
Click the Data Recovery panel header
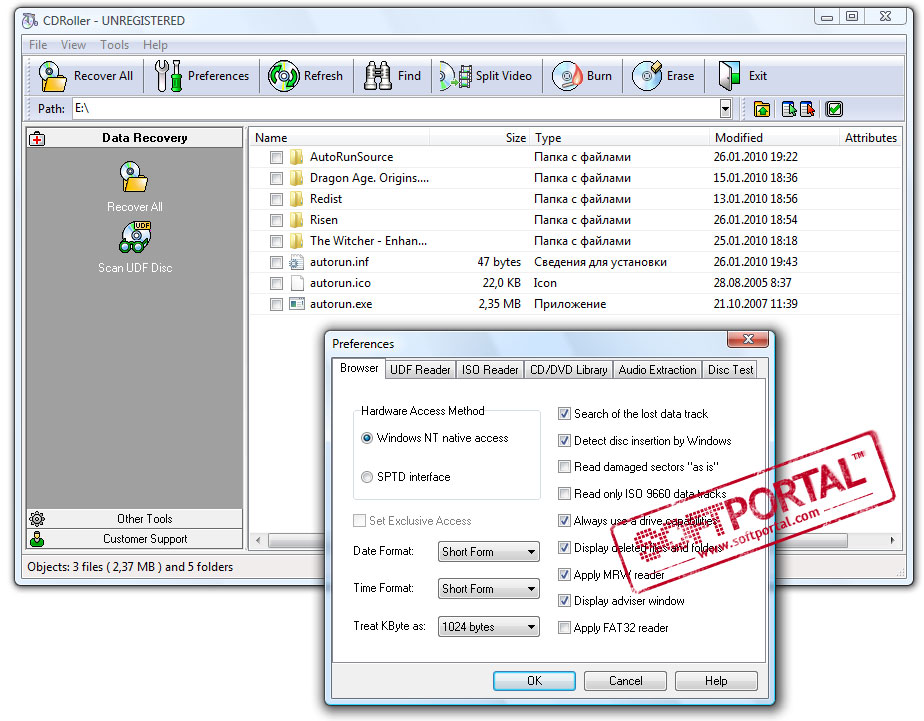134,138
